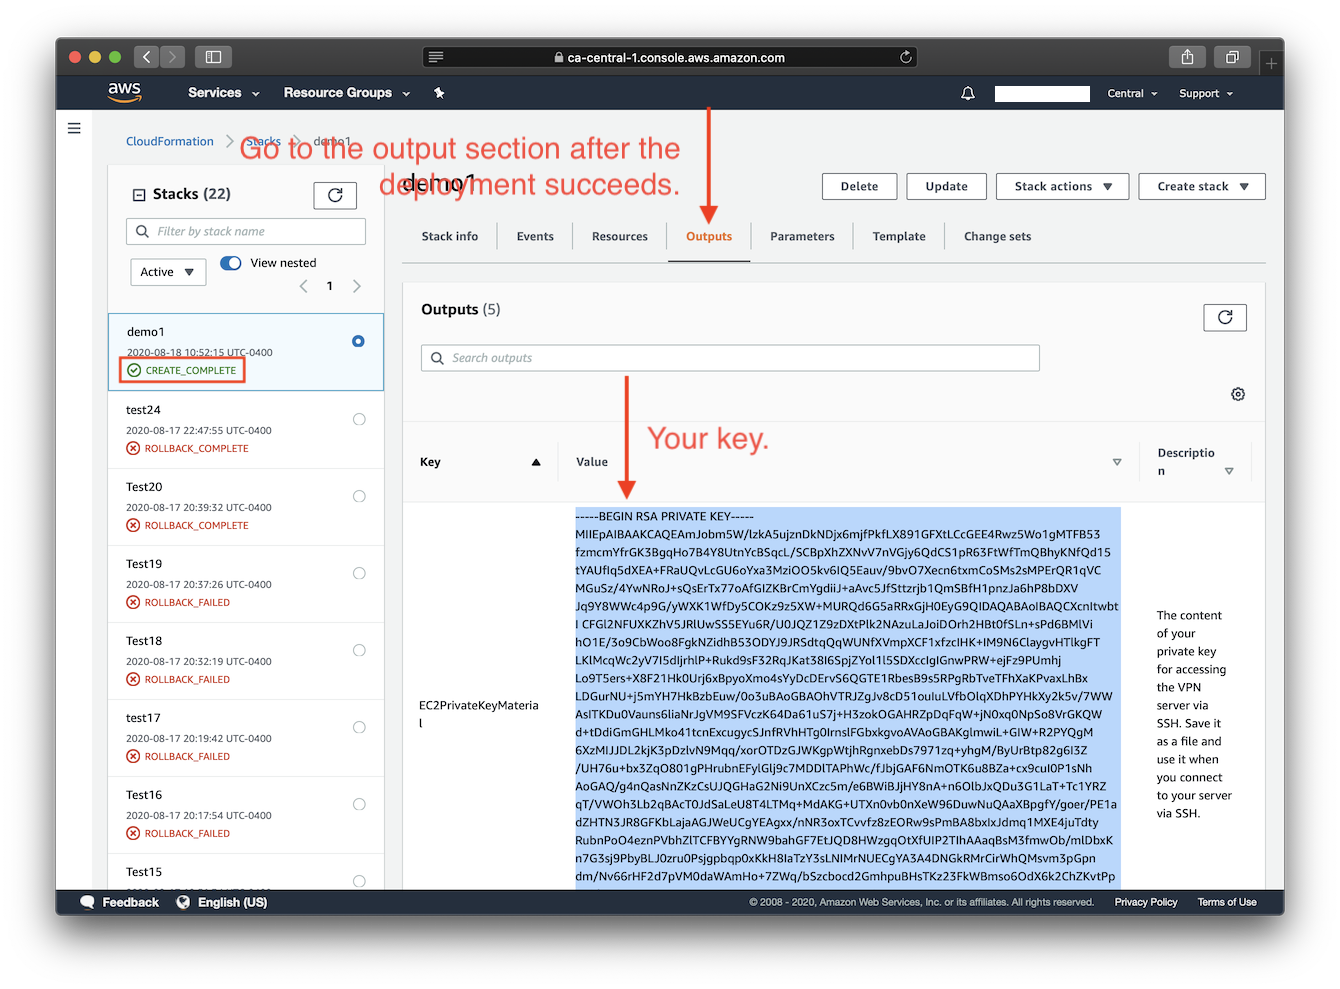Toggle the View nested switch
1340x989 pixels.
(231, 263)
